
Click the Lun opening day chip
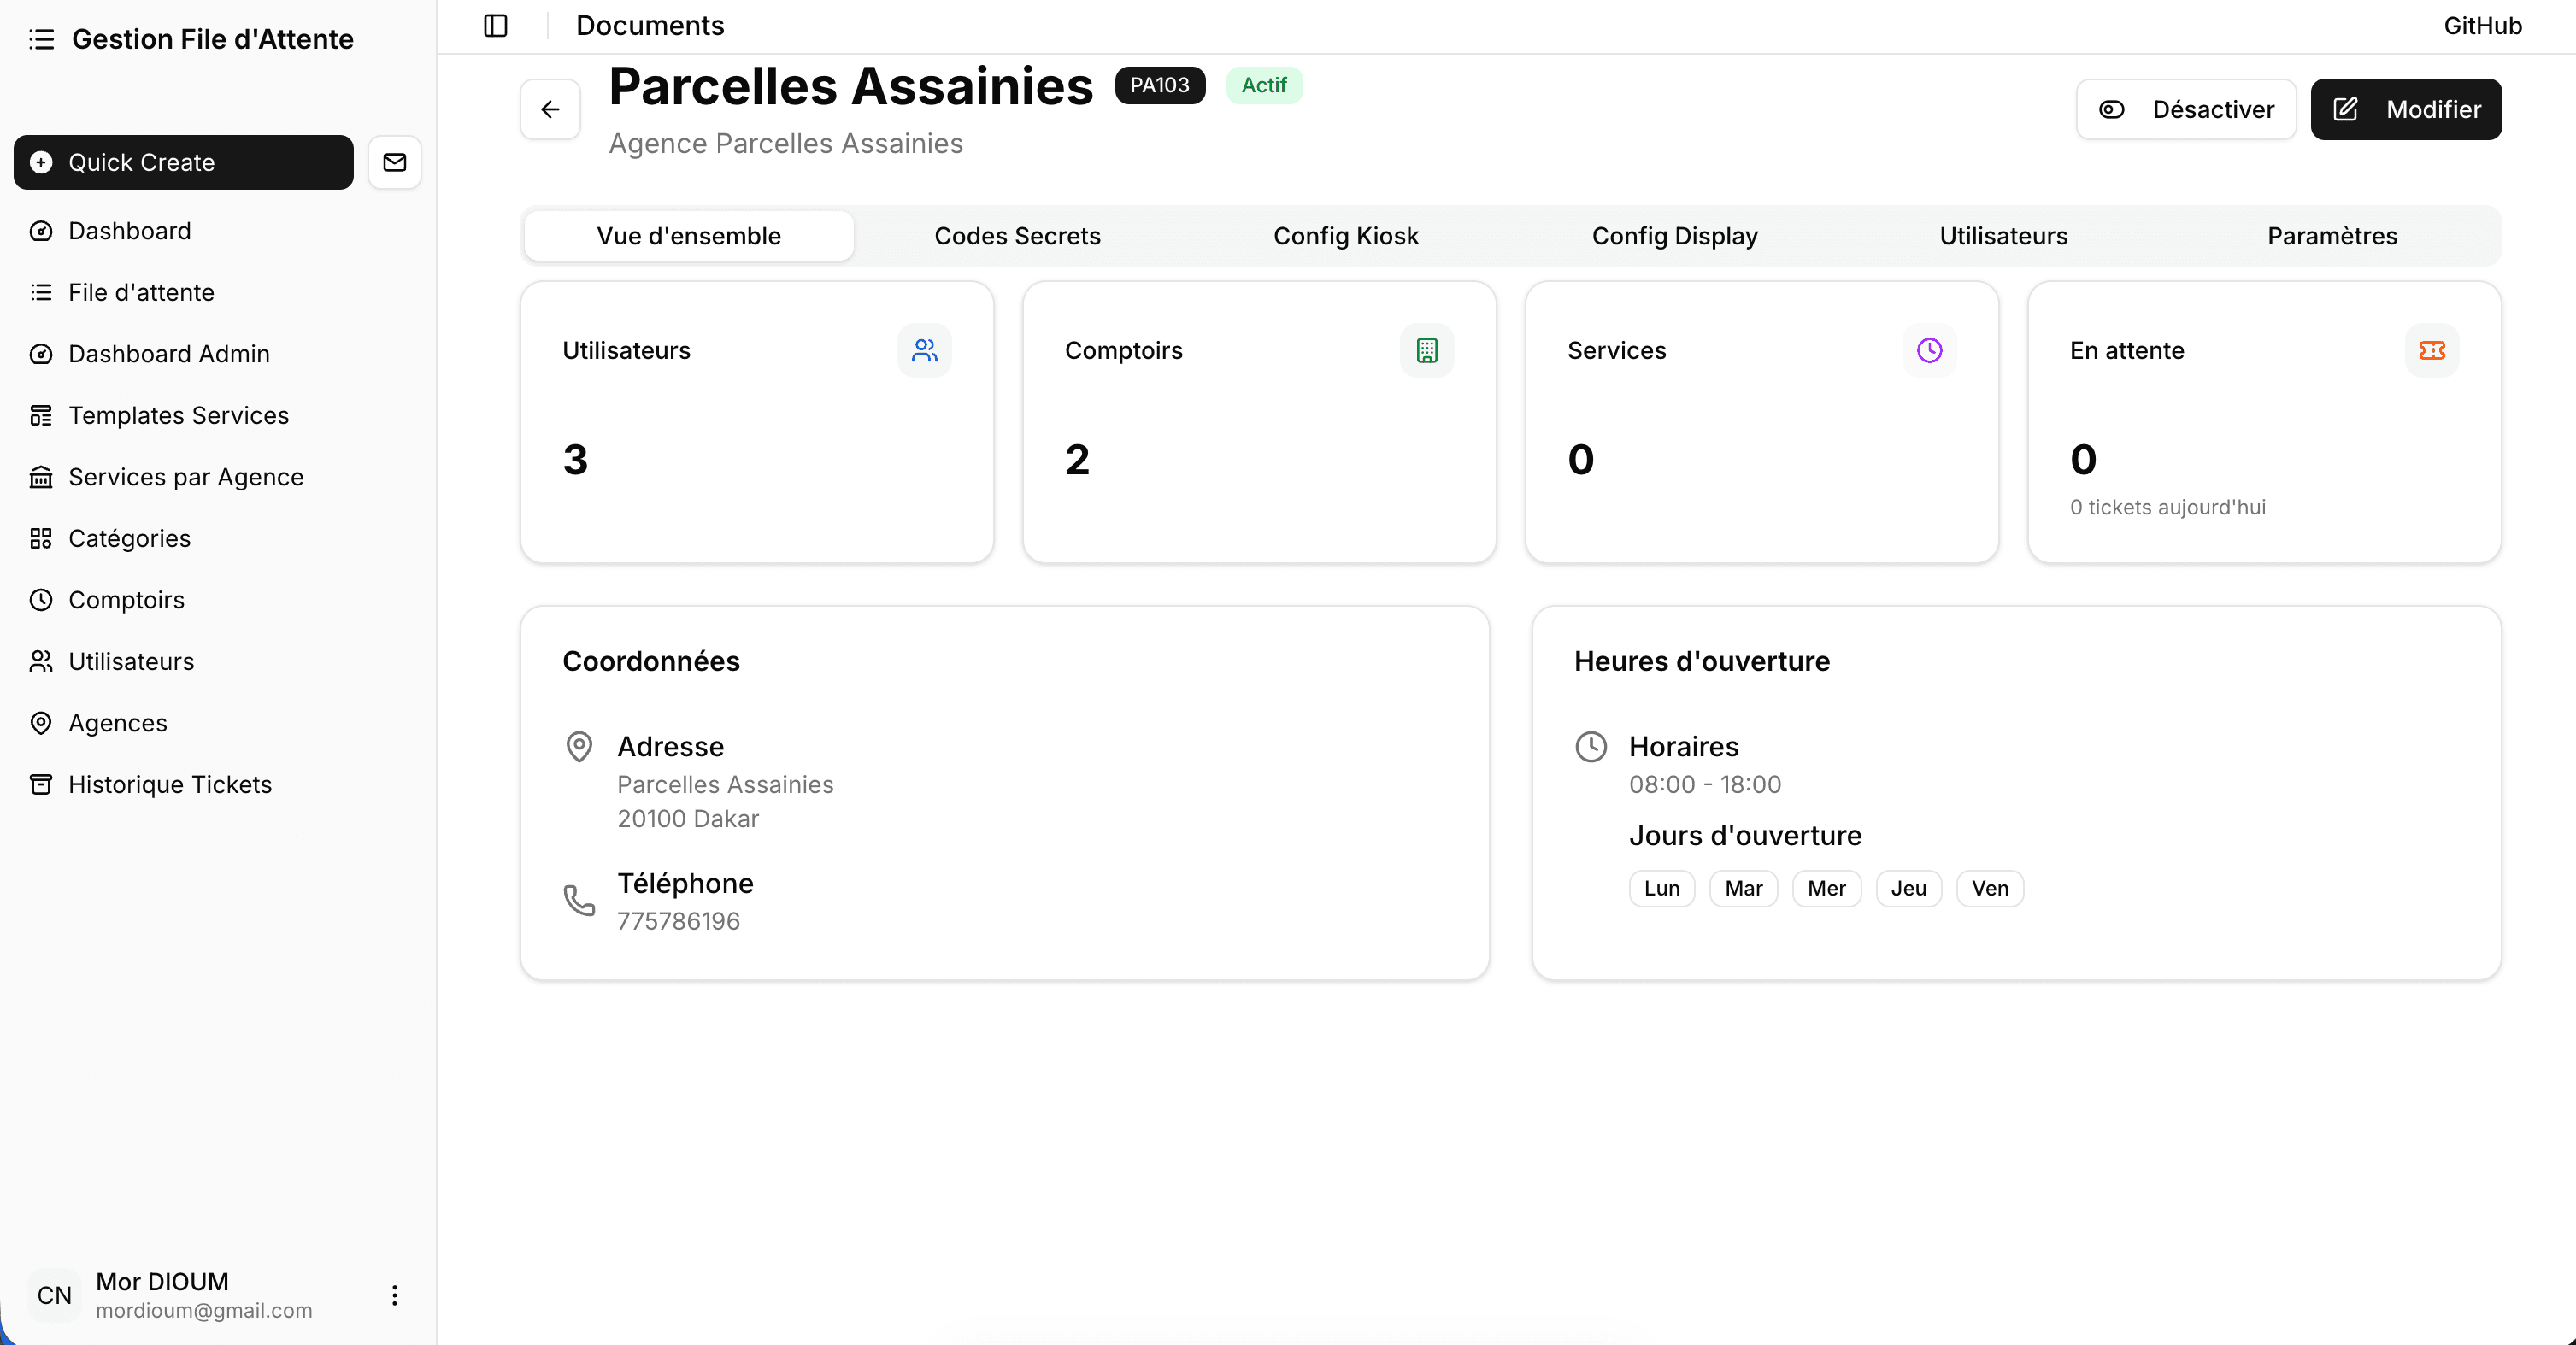pos(1661,888)
